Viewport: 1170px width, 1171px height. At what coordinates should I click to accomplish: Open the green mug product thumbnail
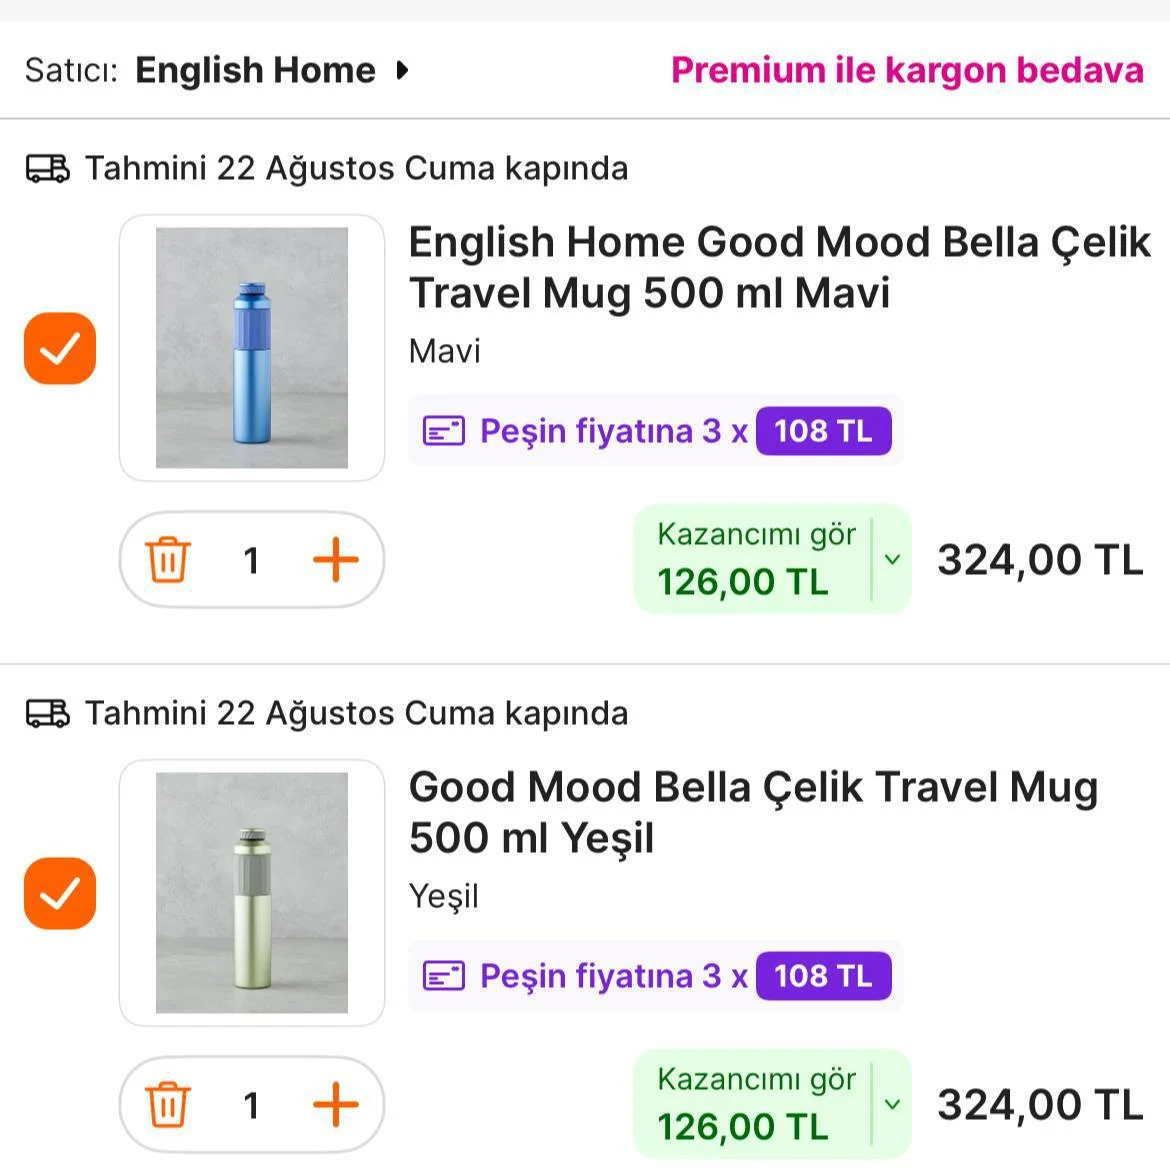click(x=252, y=893)
